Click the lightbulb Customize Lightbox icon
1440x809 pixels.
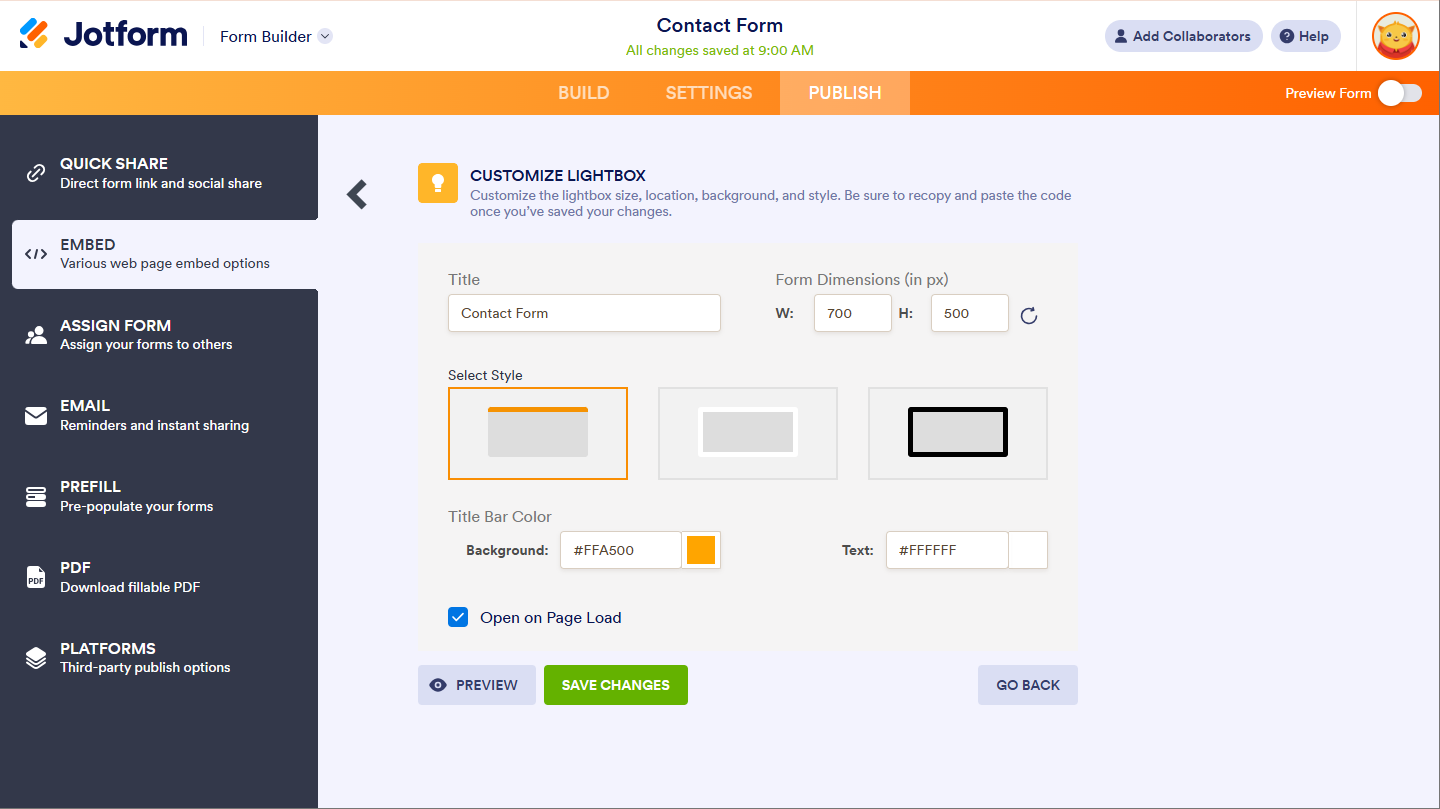click(438, 183)
